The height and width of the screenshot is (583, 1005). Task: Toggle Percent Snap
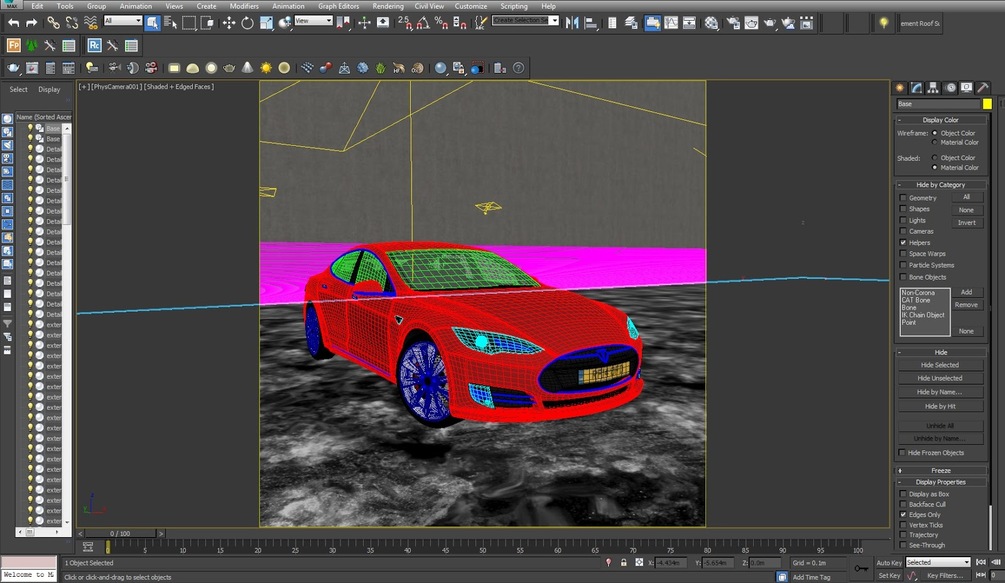(x=441, y=23)
